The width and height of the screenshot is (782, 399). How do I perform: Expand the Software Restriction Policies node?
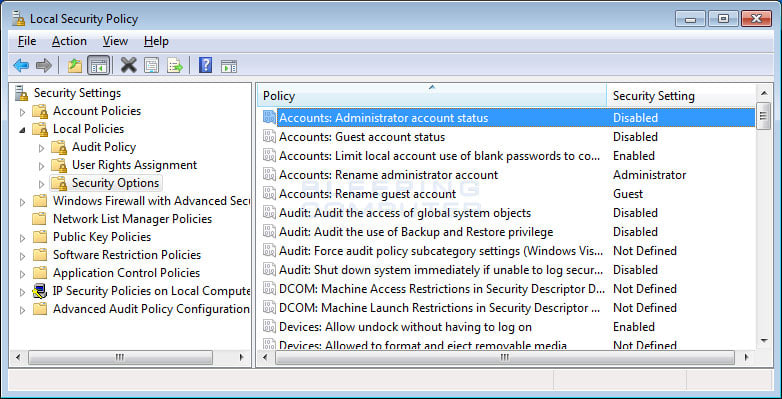pos(22,256)
